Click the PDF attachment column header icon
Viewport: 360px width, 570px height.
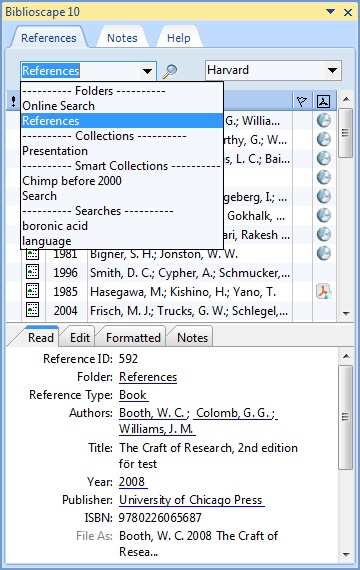[323, 101]
